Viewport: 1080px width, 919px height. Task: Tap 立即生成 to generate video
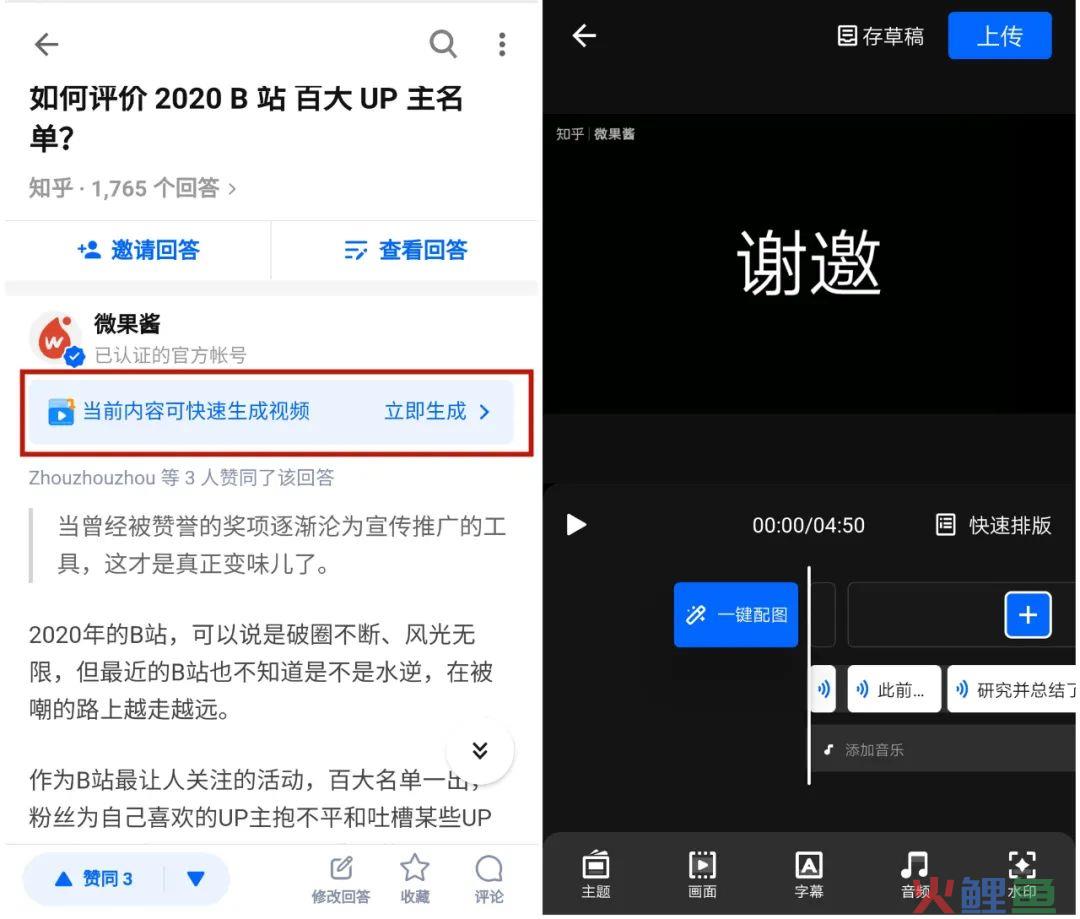click(426, 411)
